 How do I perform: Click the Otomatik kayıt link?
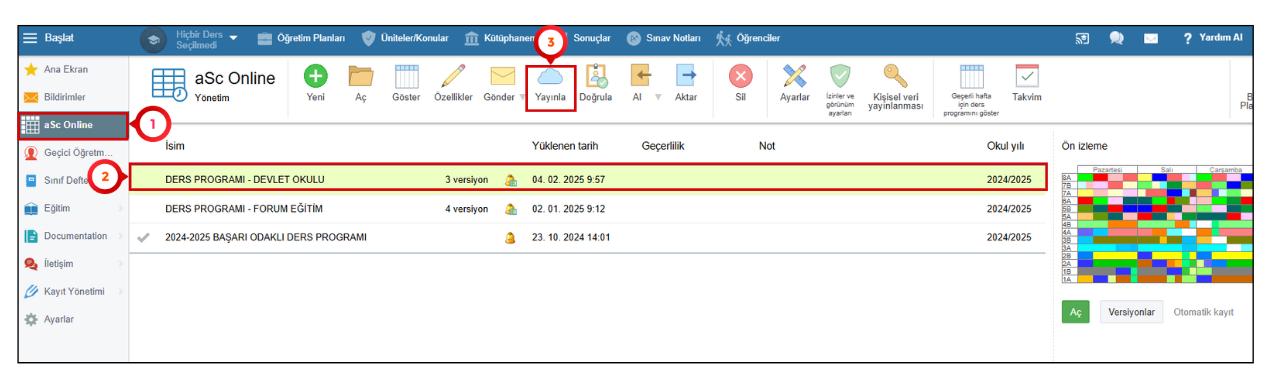tap(1203, 312)
